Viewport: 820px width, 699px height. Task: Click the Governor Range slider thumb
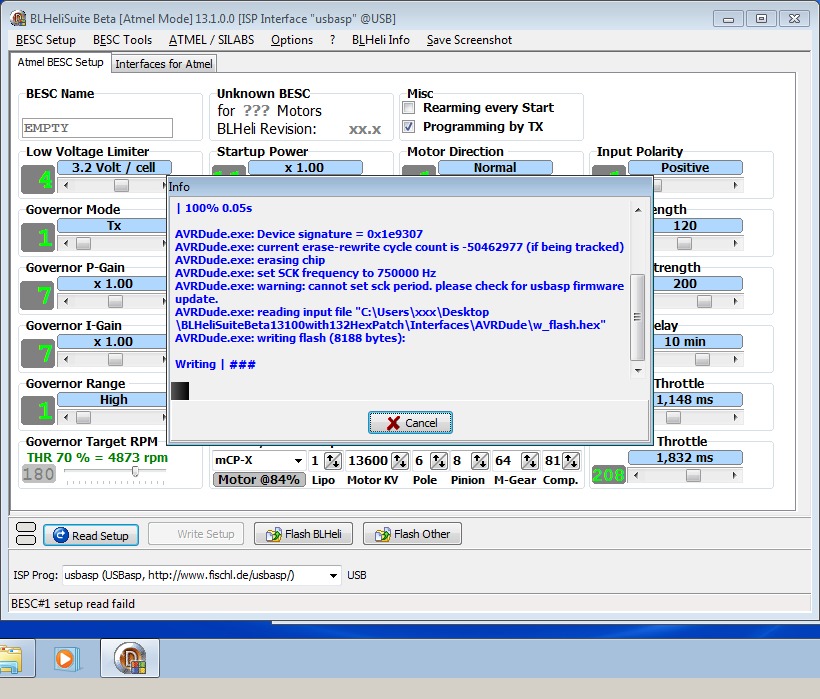pyautogui.click(x=83, y=417)
